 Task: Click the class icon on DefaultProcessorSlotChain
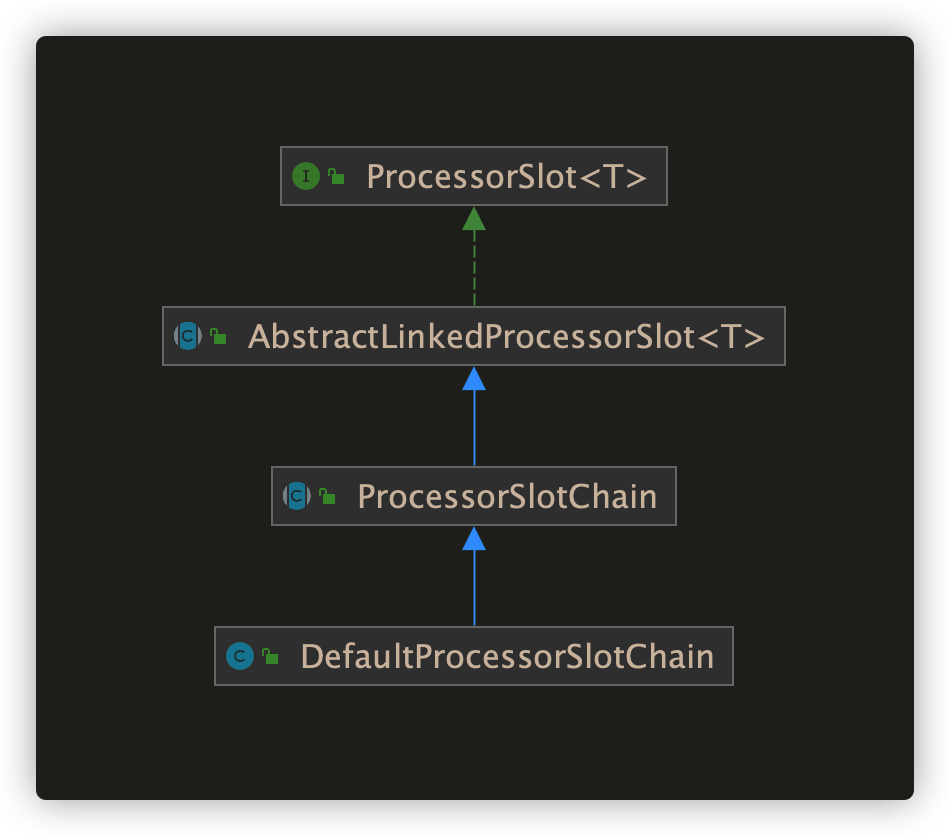239,656
